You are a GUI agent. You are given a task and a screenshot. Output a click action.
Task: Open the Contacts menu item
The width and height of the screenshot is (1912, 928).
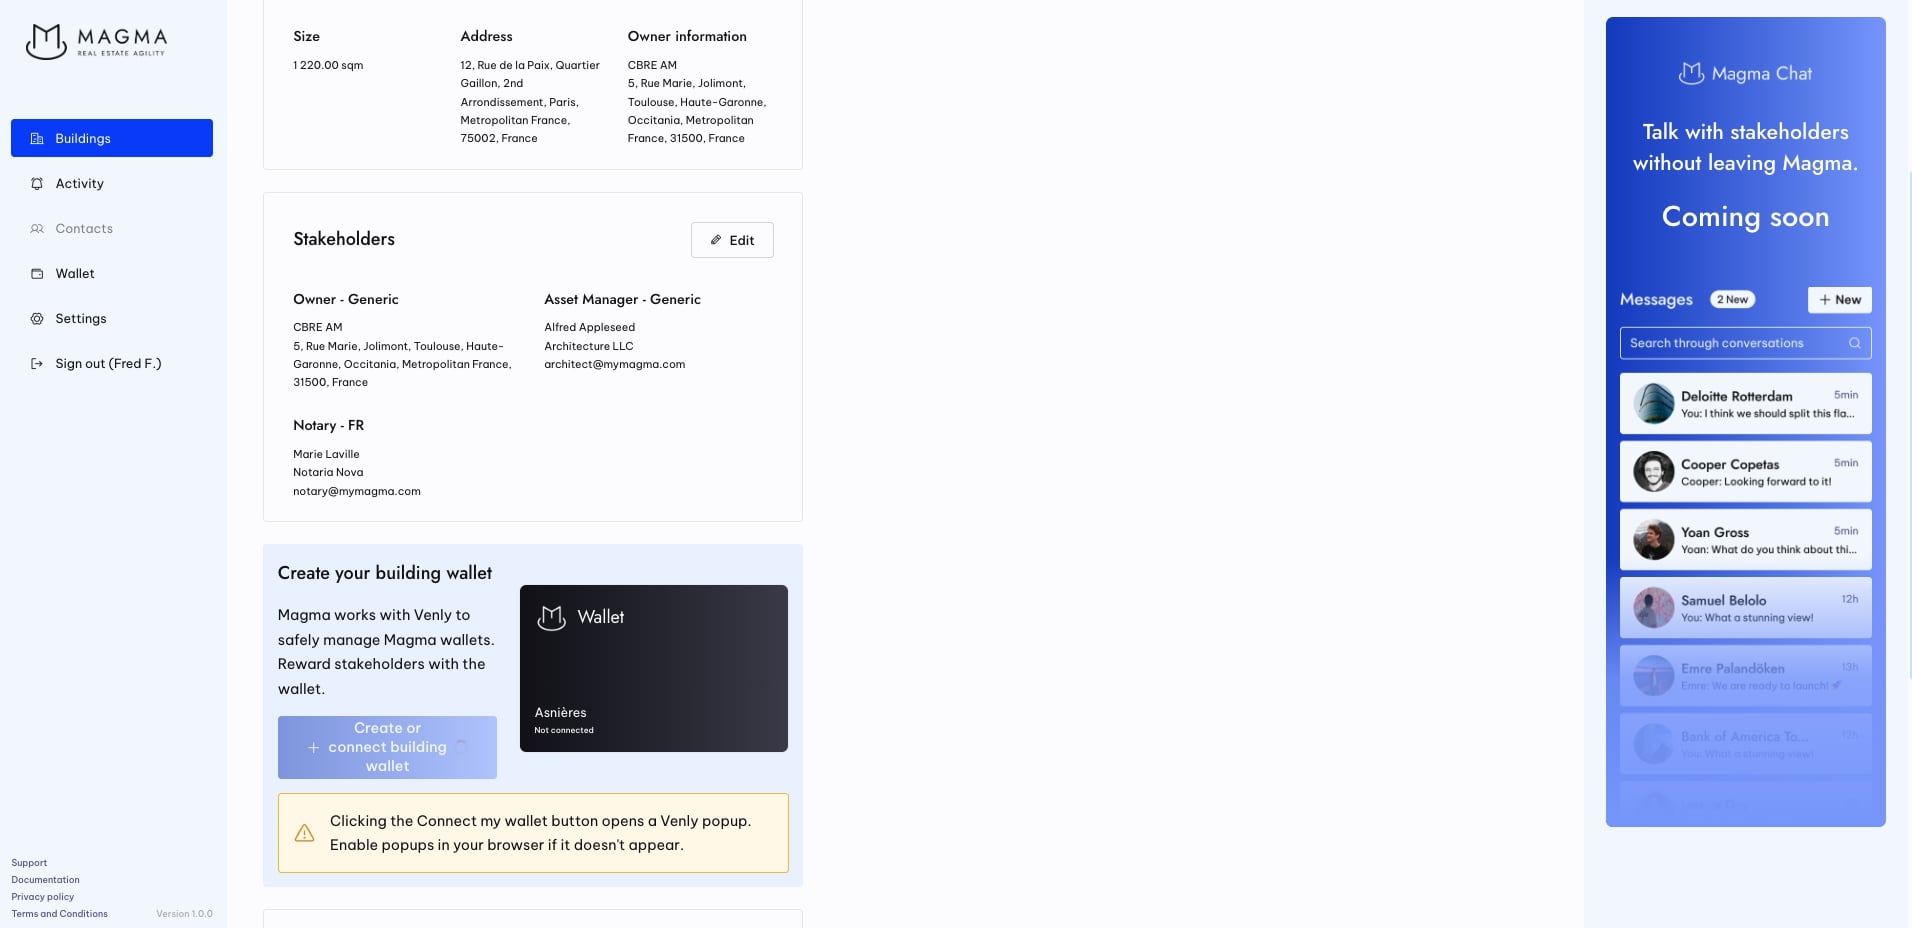tap(84, 229)
